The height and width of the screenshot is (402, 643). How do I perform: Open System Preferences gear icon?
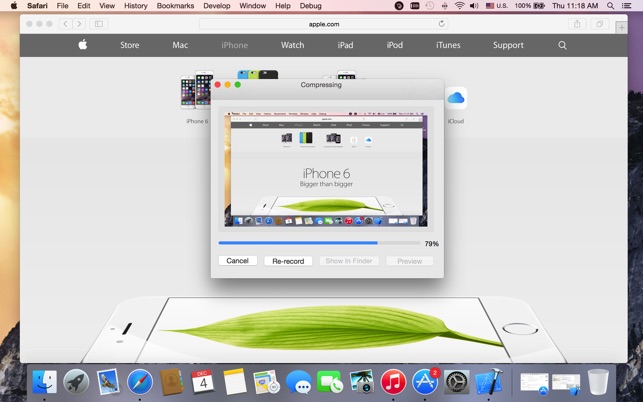point(456,382)
